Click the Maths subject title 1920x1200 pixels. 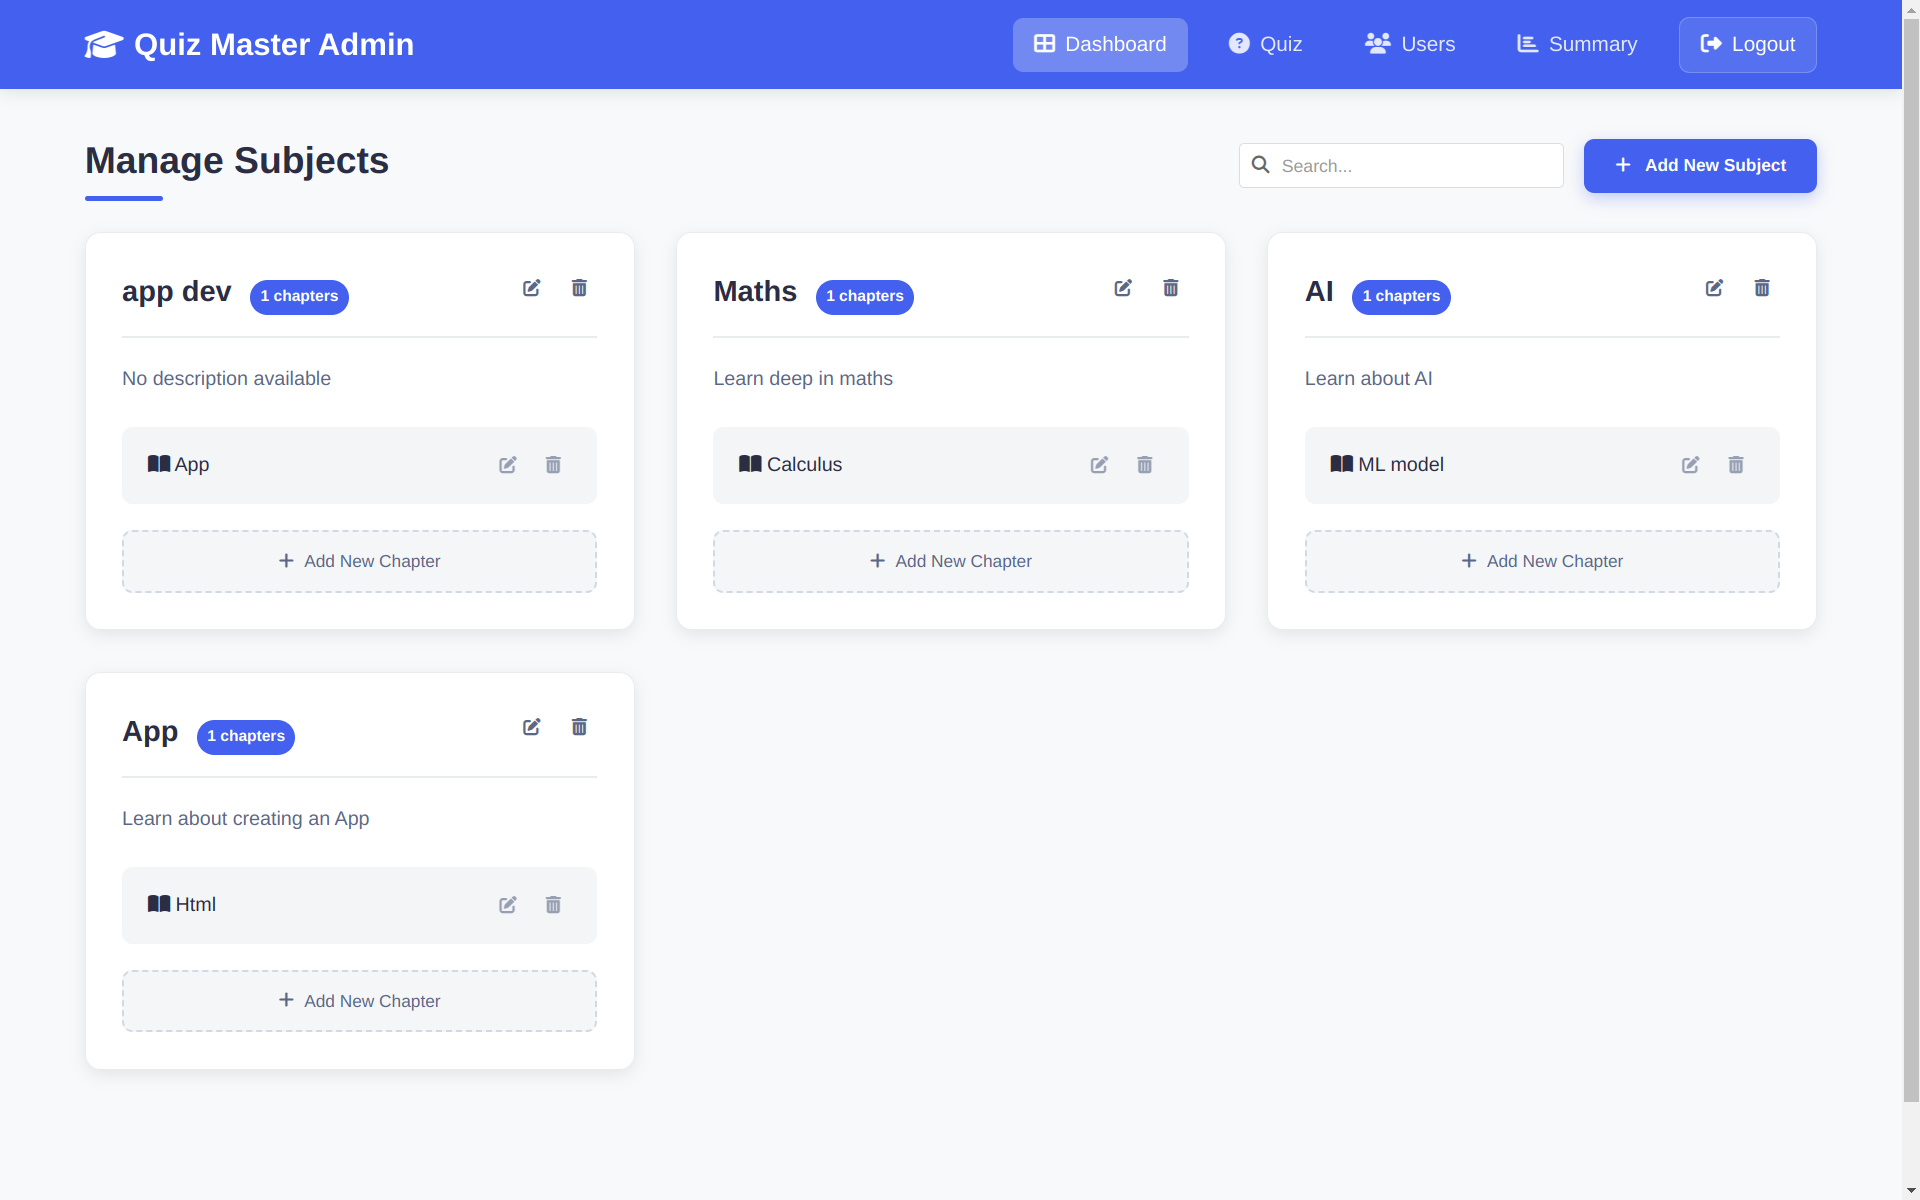pyautogui.click(x=755, y=292)
